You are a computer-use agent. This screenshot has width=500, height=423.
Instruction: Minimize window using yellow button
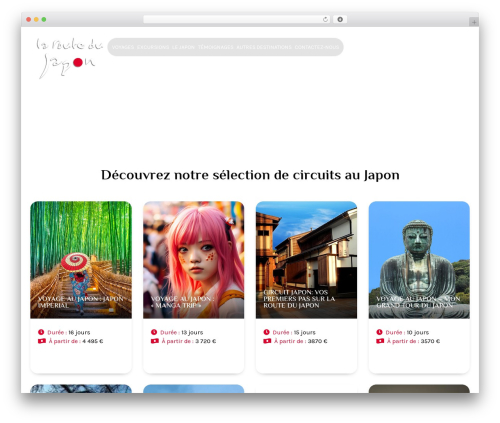[36, 20]
